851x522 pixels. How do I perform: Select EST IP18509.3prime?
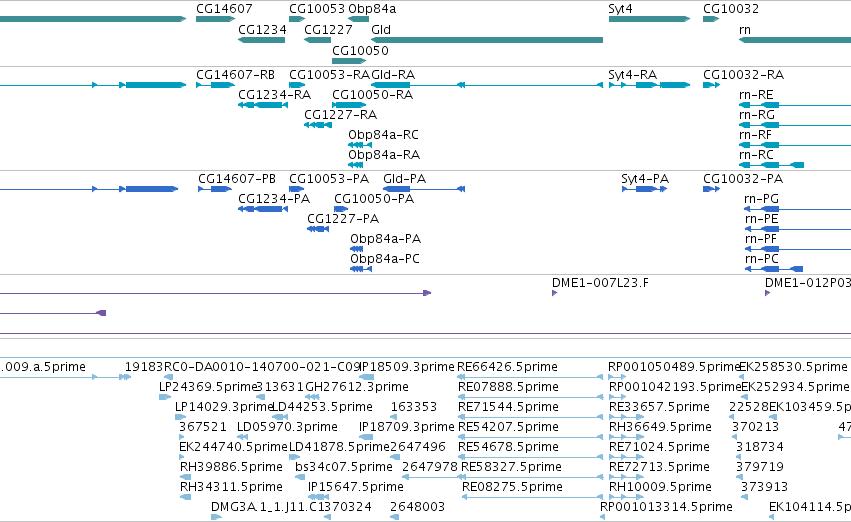(407, 367)
